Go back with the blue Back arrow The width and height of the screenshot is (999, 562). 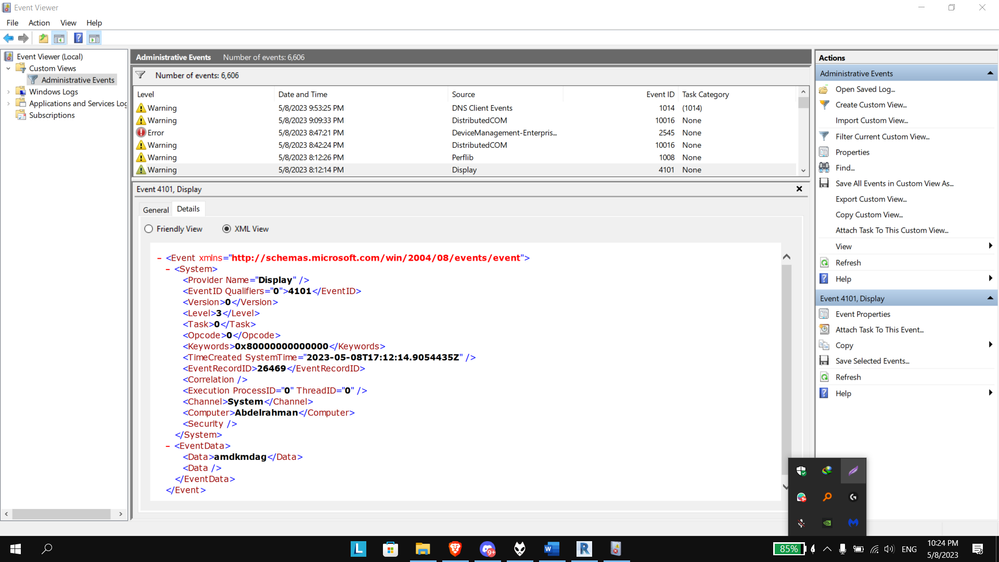click(x=8, y=38)
